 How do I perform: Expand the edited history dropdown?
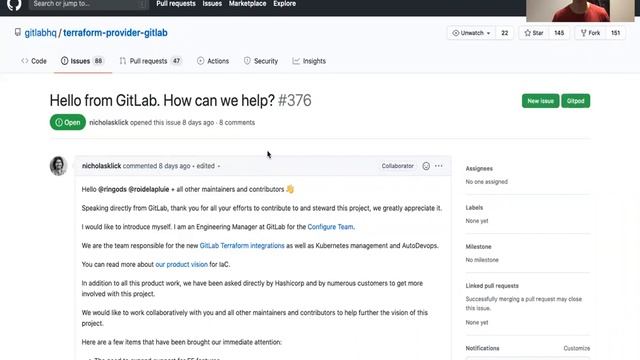point(208,166)
